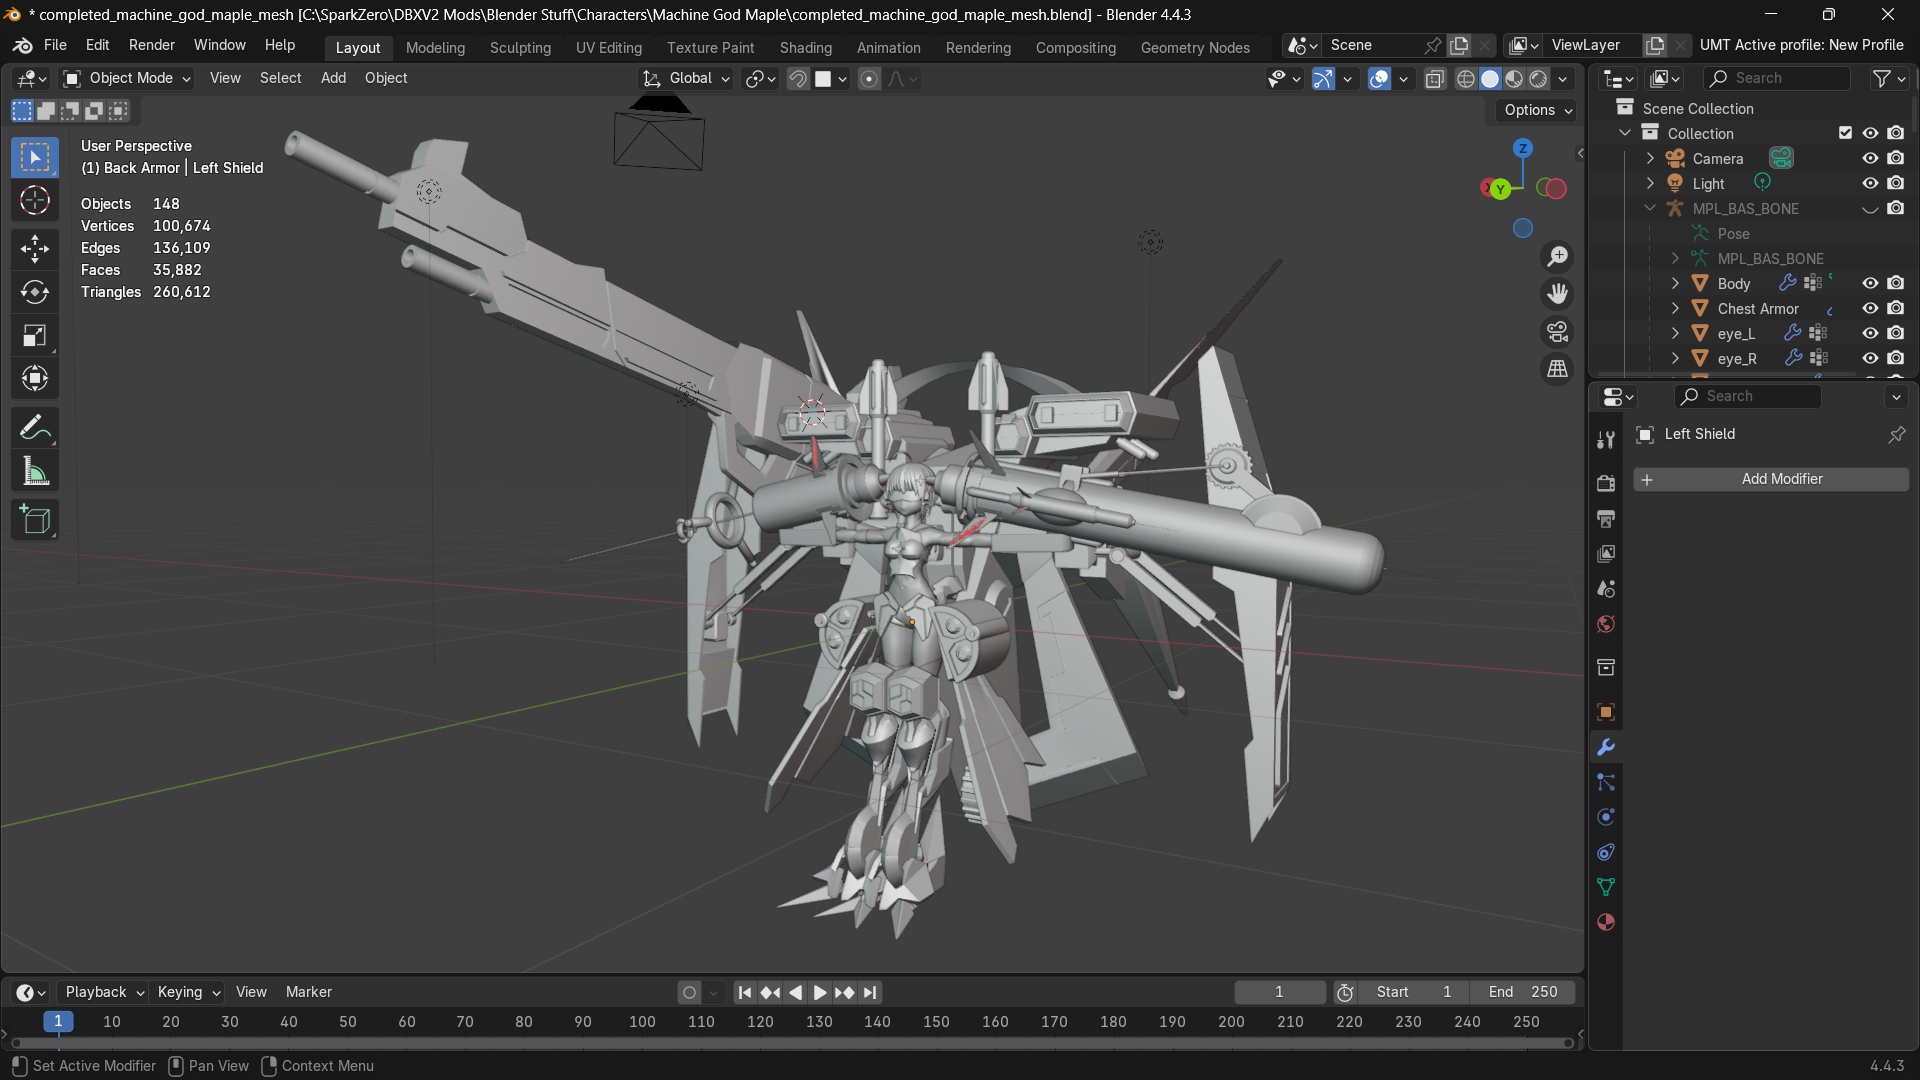The image size is (1920, 1080).
Task: Toggle snapping magnet
Action: pyautogui.click(x=798, y=79)
